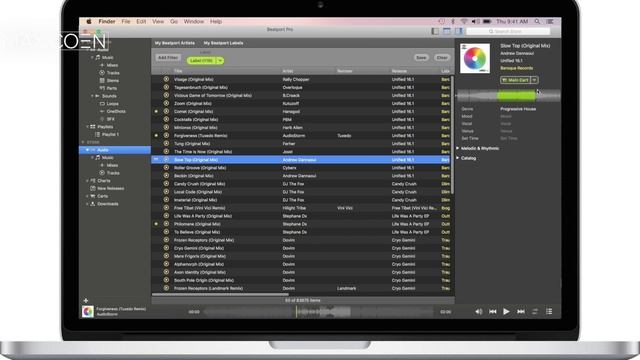Click the track icon beside Frozen Receptors (Landmark Remix)
Image resolution: width=640 pixels, height=360 pixels.
coord(166,288)
